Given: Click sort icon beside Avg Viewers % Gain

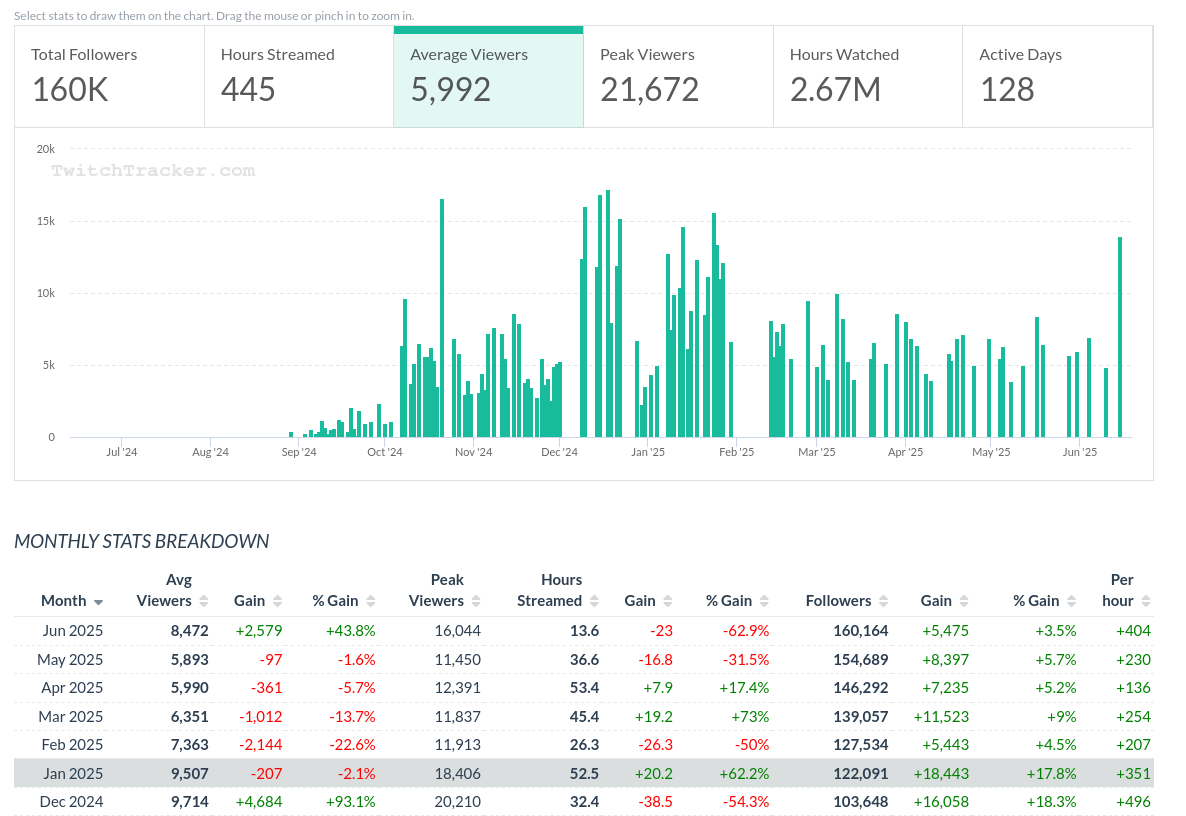Looking at the screenshot, I should (371, 601).
